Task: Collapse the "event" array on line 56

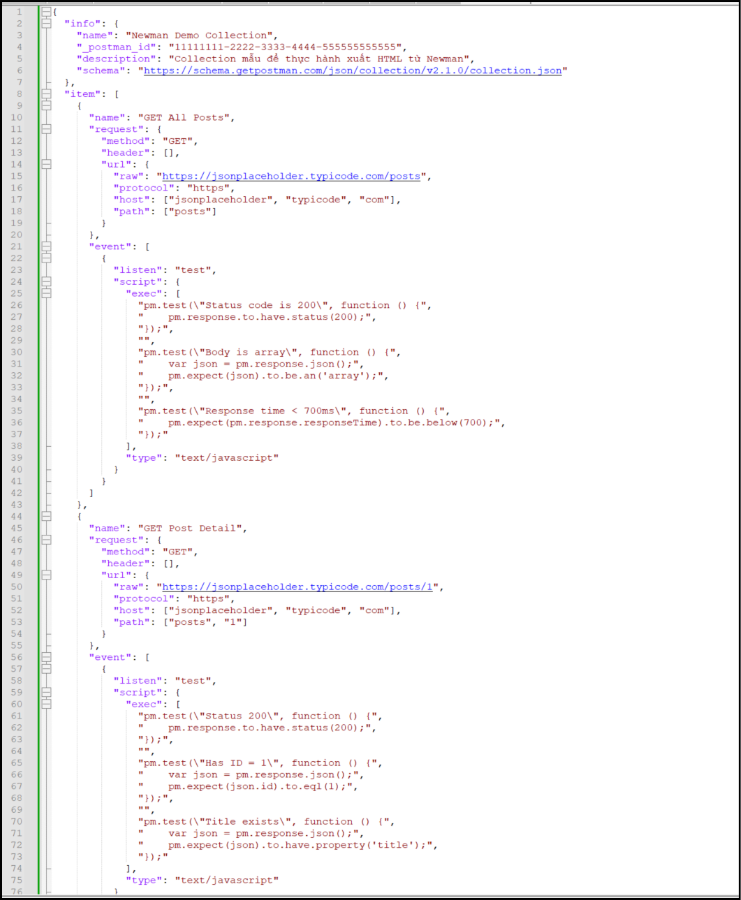Action: tap(46, 657)
